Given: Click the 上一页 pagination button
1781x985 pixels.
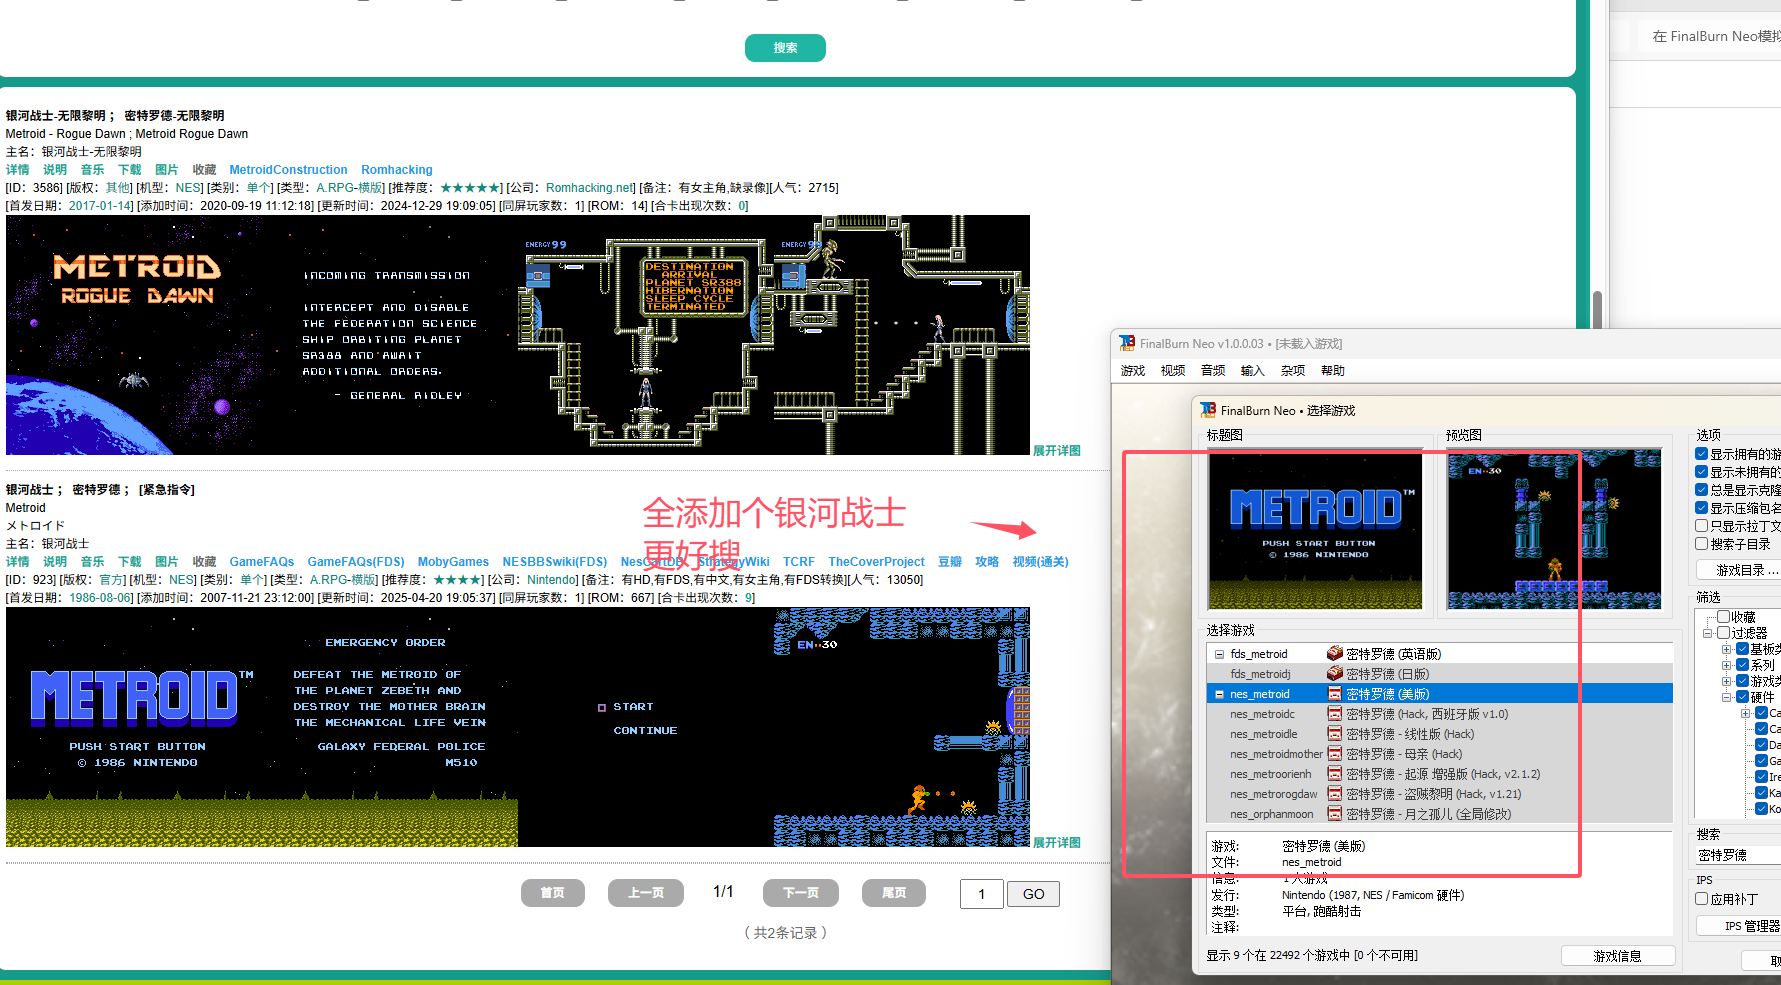Looking at the screenshot, I should [646, 893].
